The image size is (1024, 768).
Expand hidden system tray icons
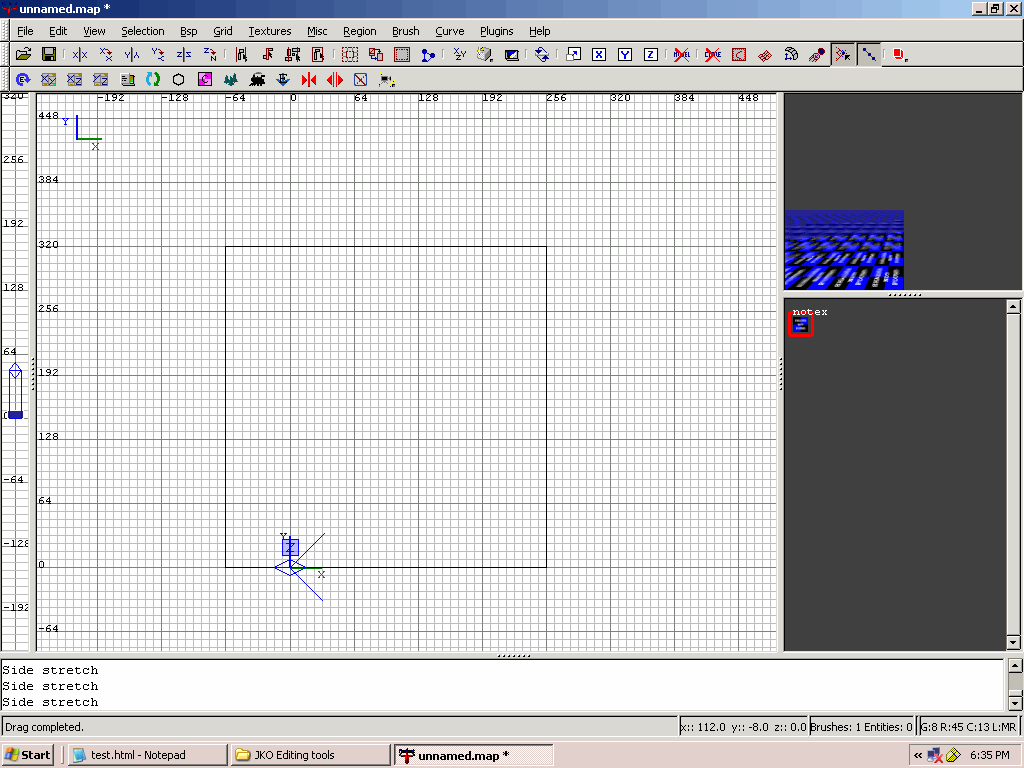(917, 755)
